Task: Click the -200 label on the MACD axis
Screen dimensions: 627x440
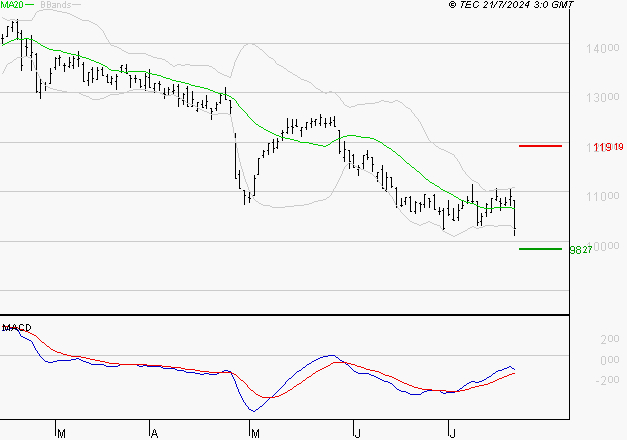Action: tap(607, 380)
